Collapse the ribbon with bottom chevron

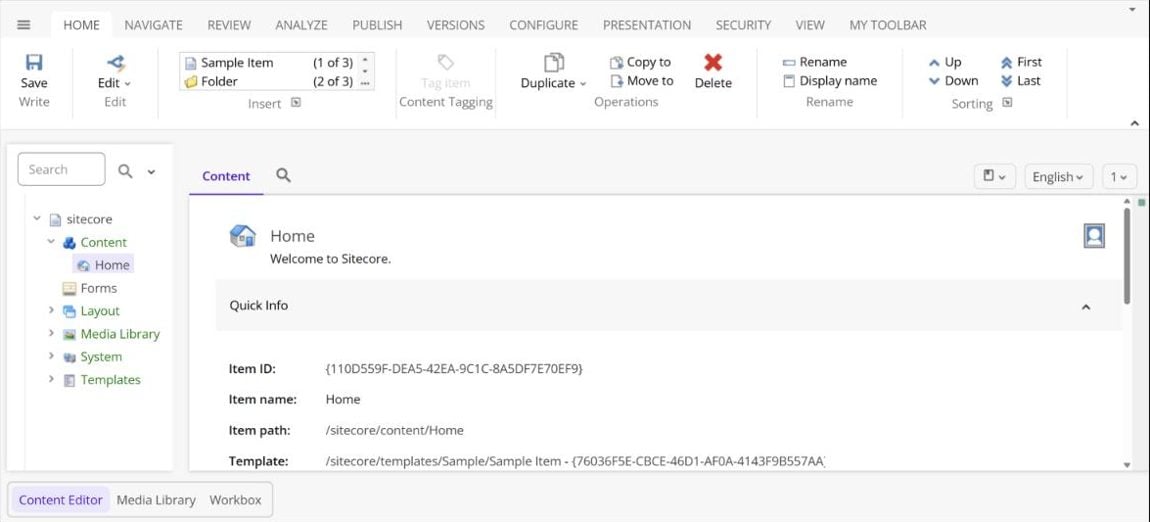[1135, 123]
